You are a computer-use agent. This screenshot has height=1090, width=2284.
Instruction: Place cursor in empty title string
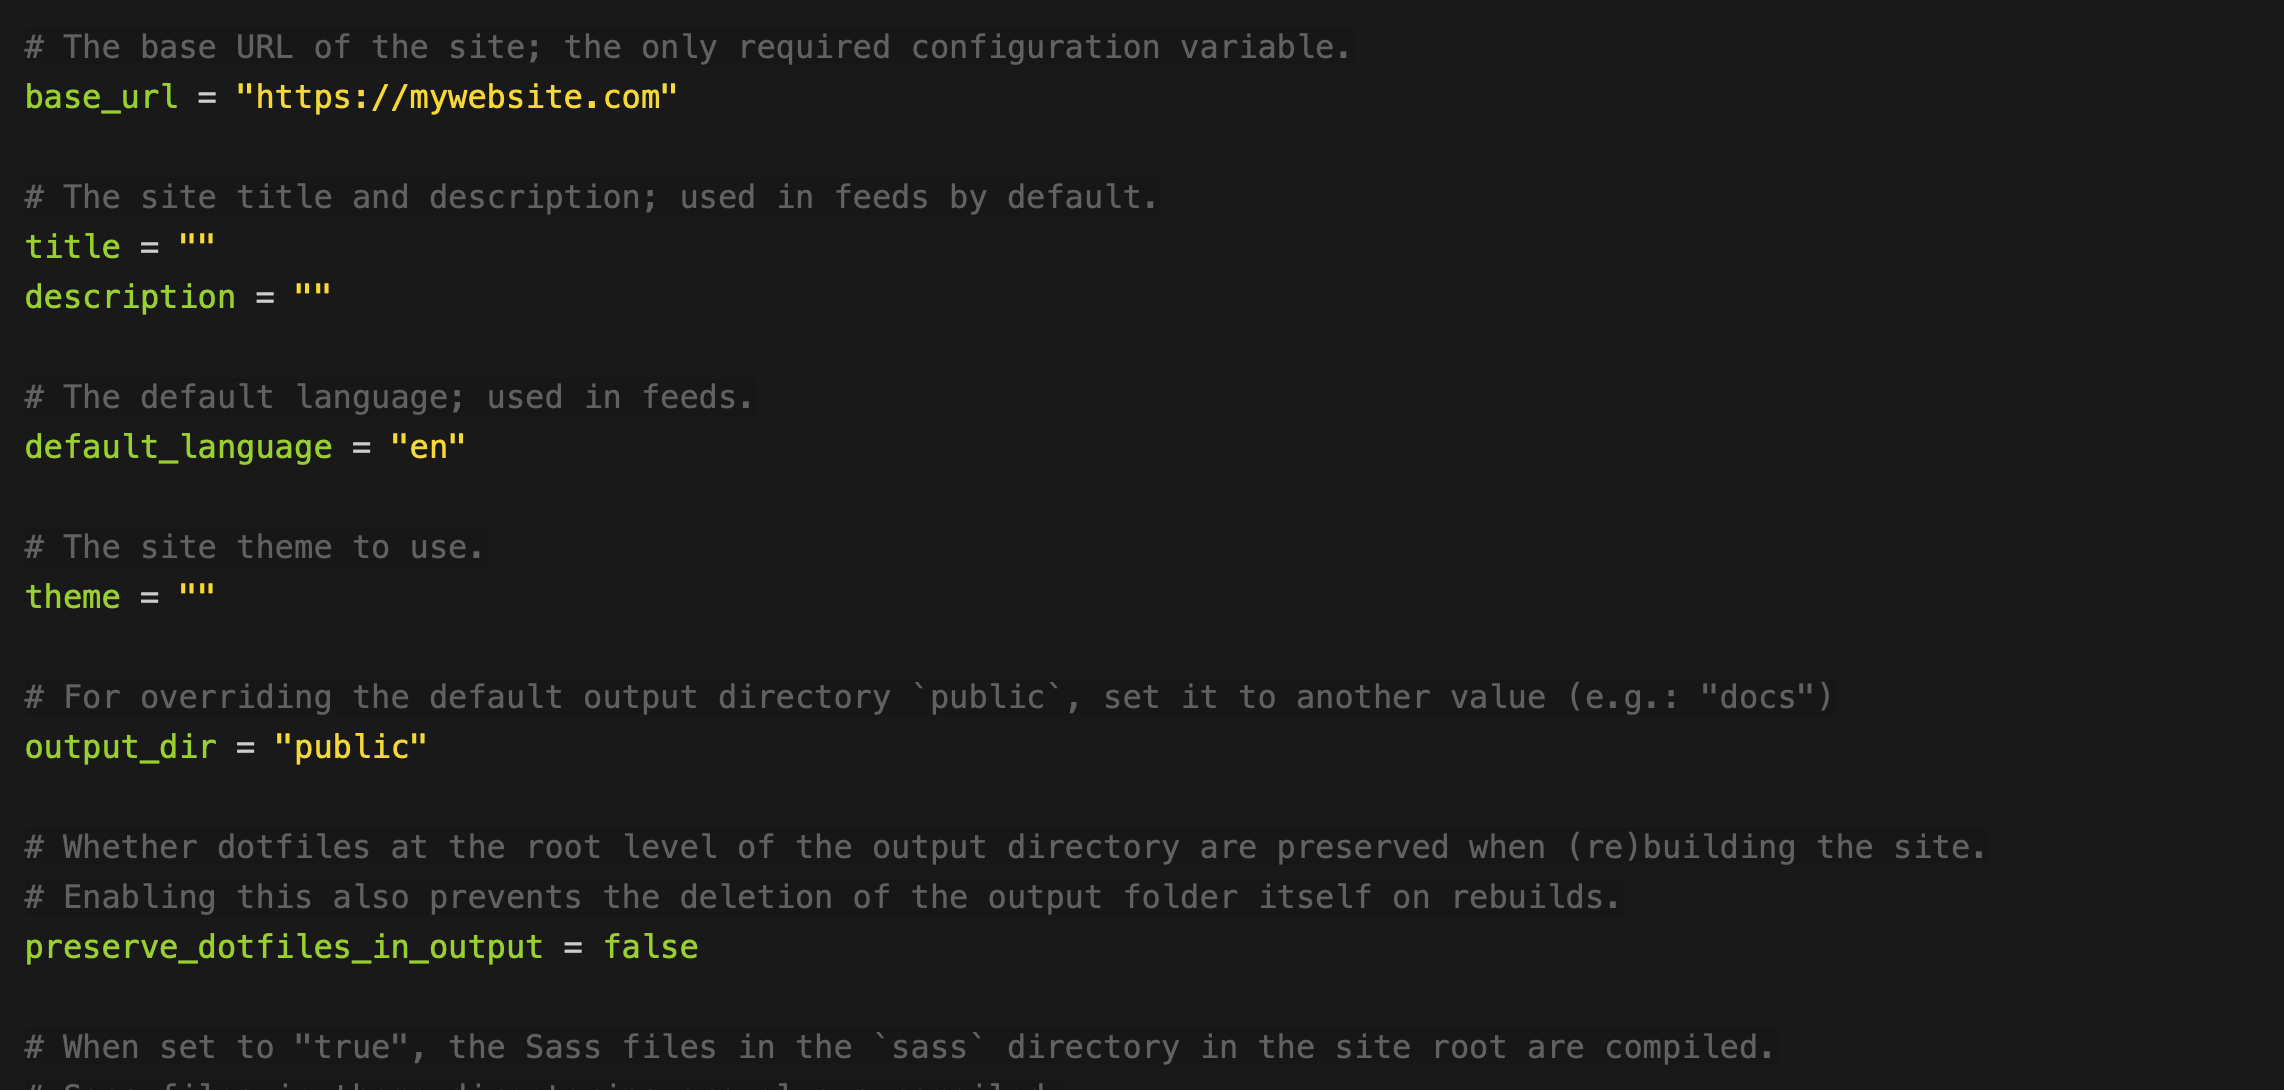(197, 246)
